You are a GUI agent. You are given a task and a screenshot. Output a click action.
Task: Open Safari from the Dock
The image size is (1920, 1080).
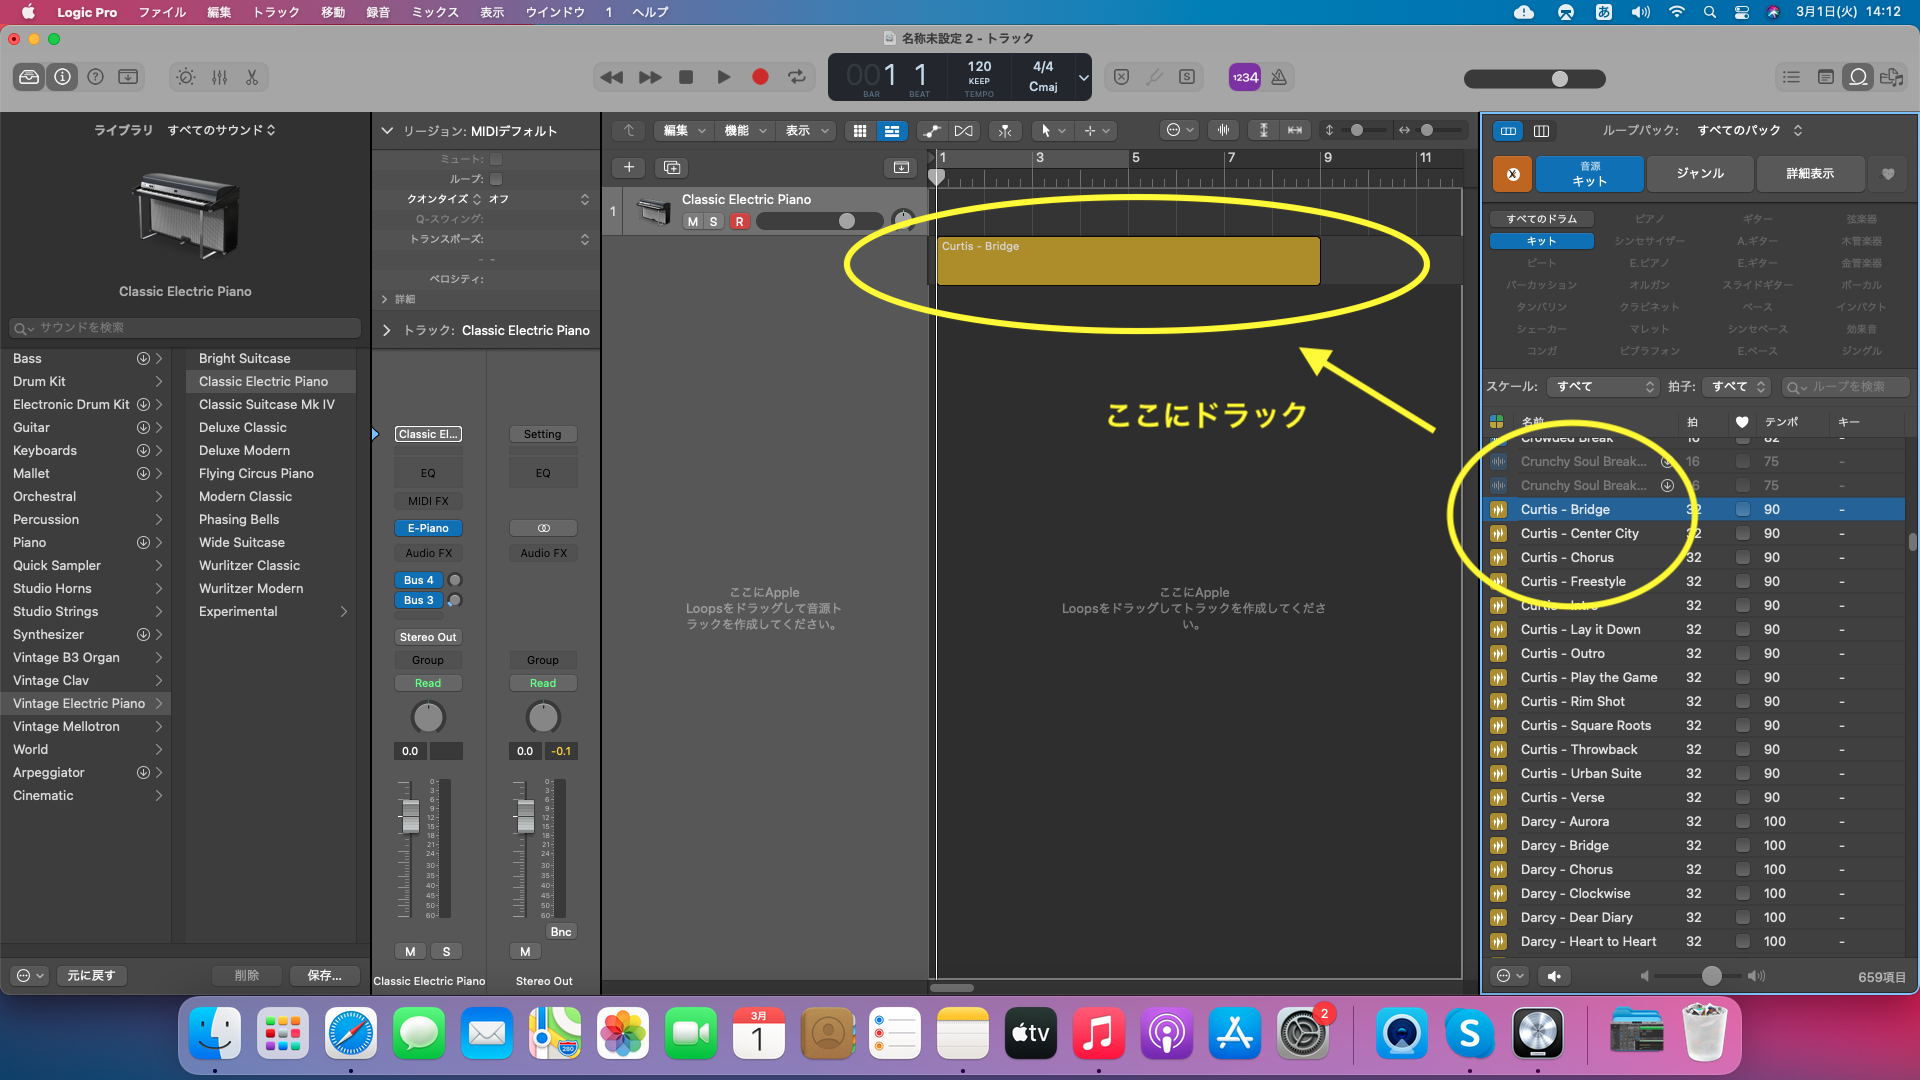tap(351, 1034)
